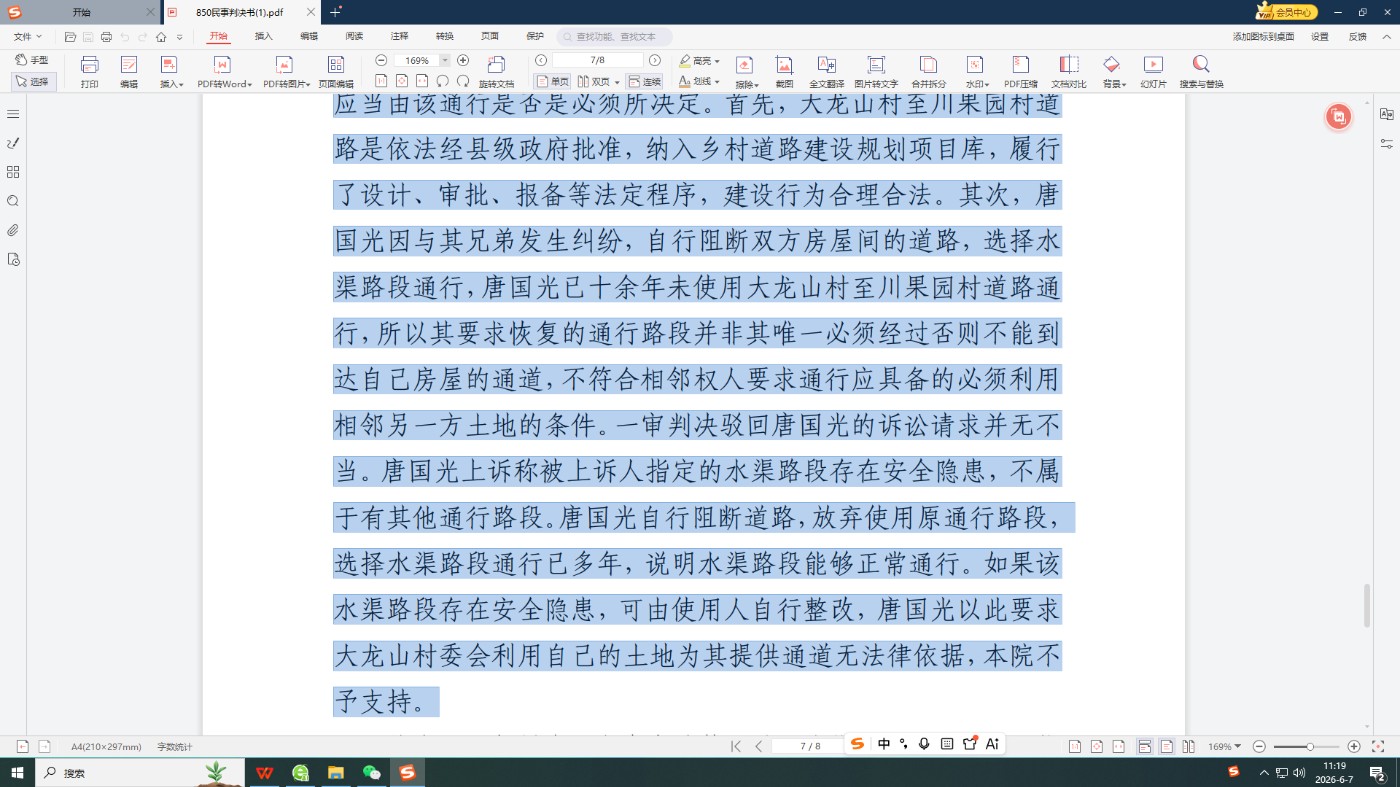The image size is (1400, 787).
Task: Open the attachments paperclip panel in sidebar
Action: click(x=13, y=230)
